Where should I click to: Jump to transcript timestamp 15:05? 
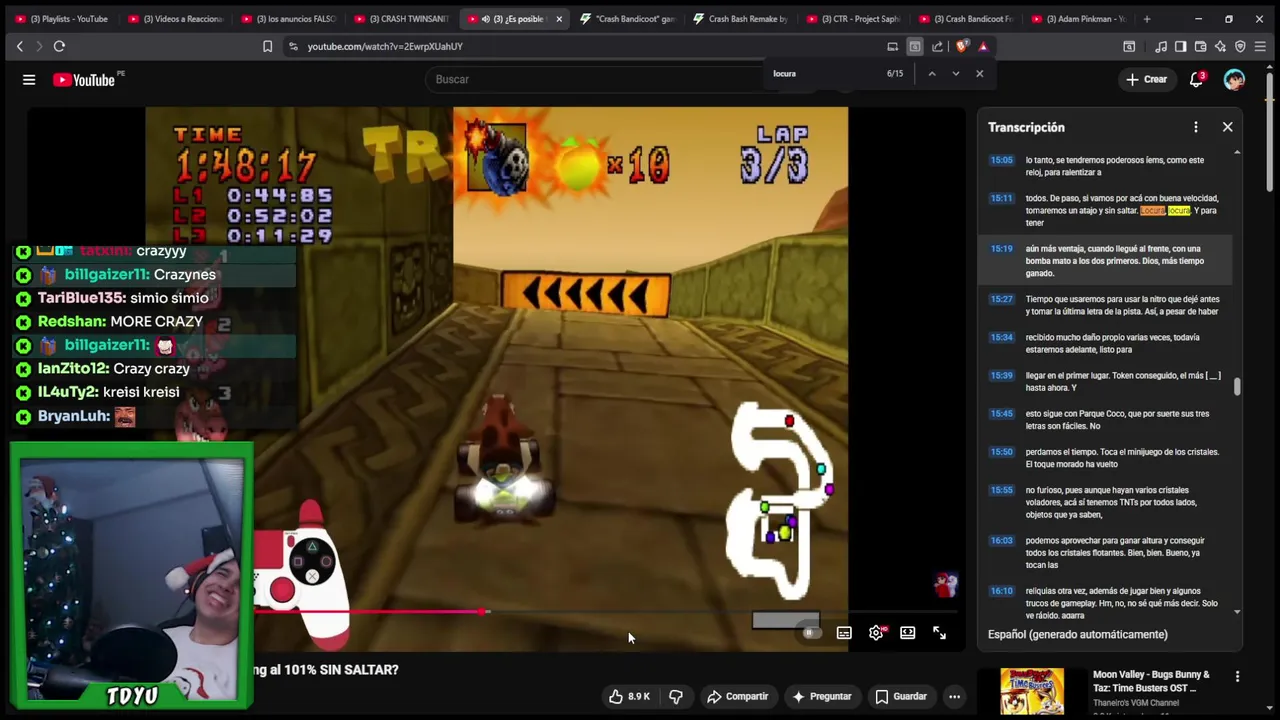point(1001,160)
